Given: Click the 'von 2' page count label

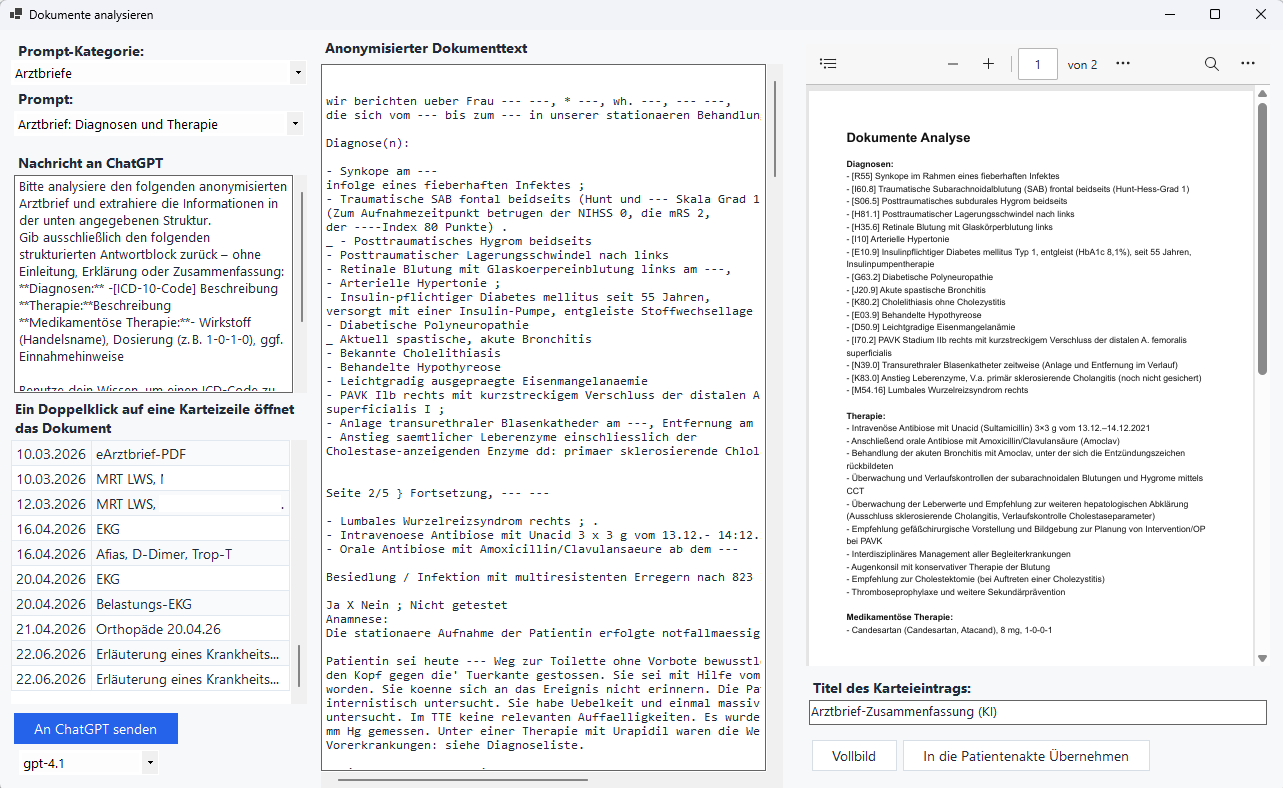Looking at the screenshot, I should coord(1082,65).
